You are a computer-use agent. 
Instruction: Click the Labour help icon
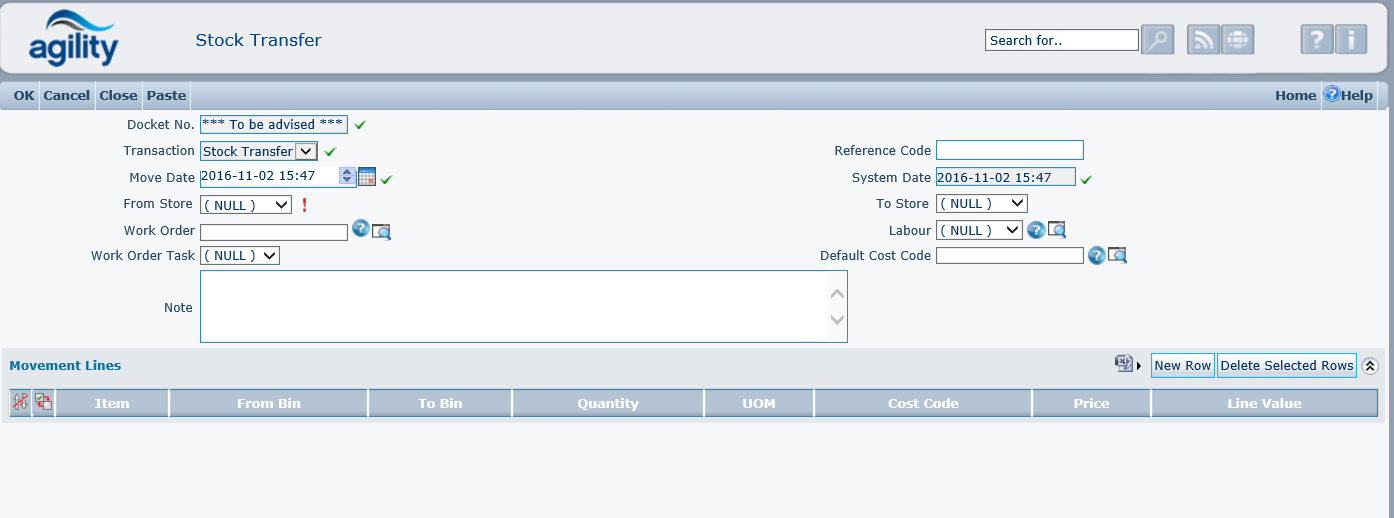[1036, 230]
